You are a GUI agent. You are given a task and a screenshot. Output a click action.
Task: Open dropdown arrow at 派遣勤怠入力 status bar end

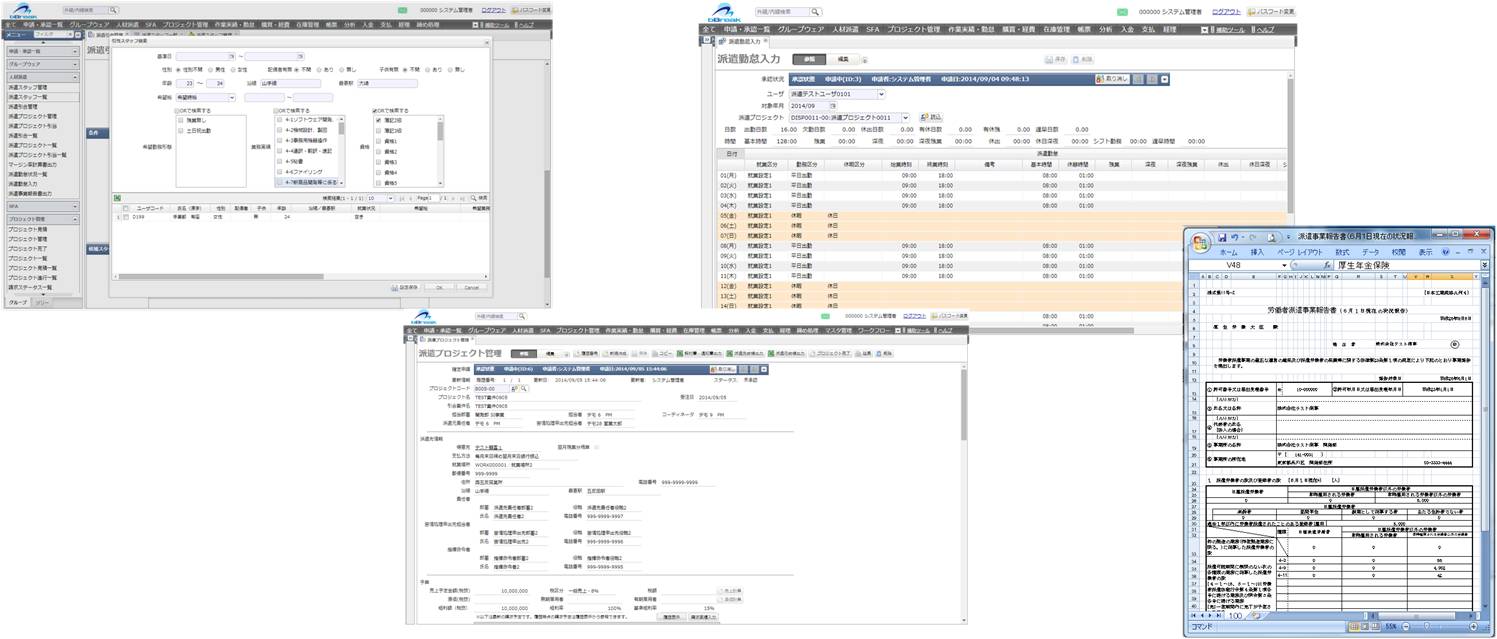[x=1164, y=79]
